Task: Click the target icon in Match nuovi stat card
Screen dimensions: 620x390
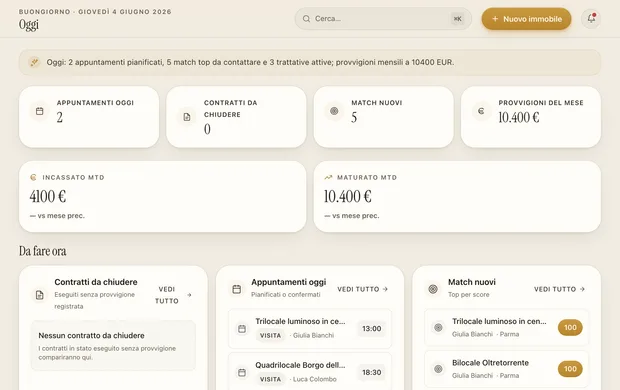Action: pyautogui.click(x=334, y=111)
